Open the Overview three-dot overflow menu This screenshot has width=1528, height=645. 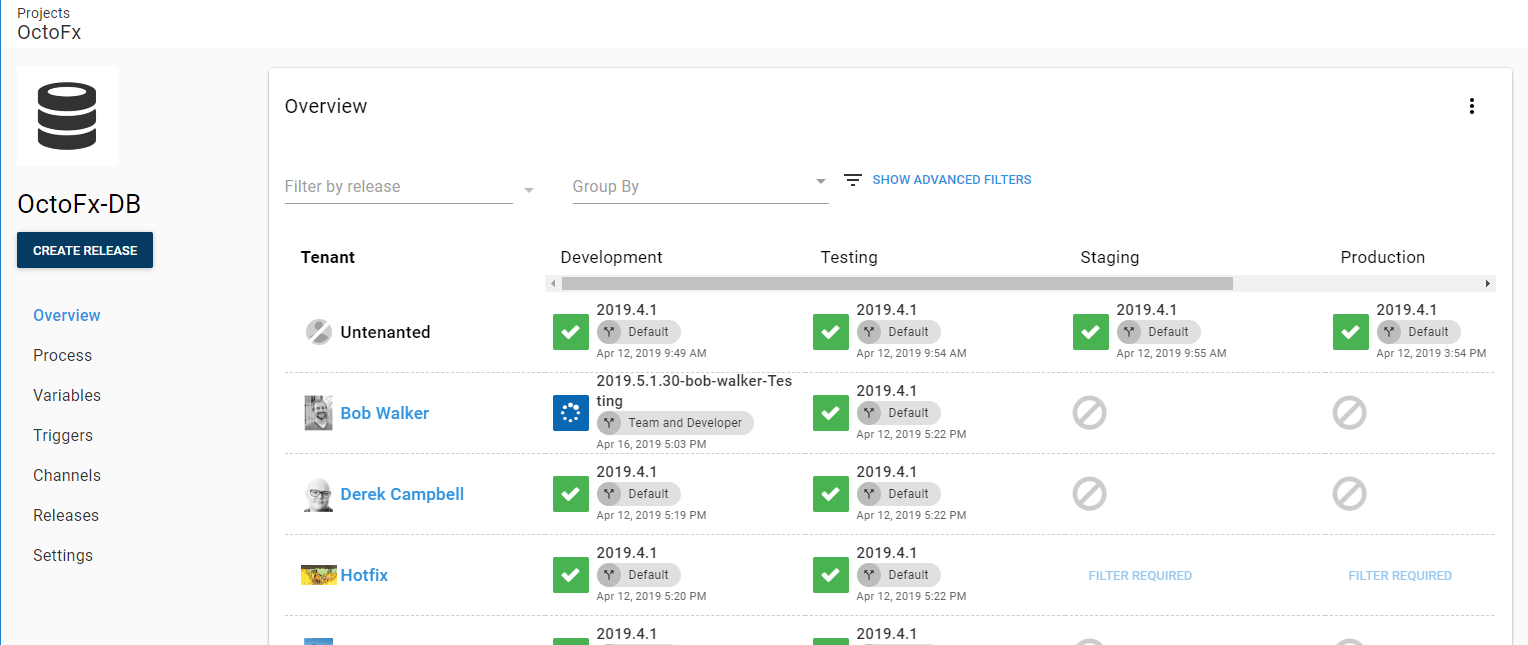tap(1471, 107)
